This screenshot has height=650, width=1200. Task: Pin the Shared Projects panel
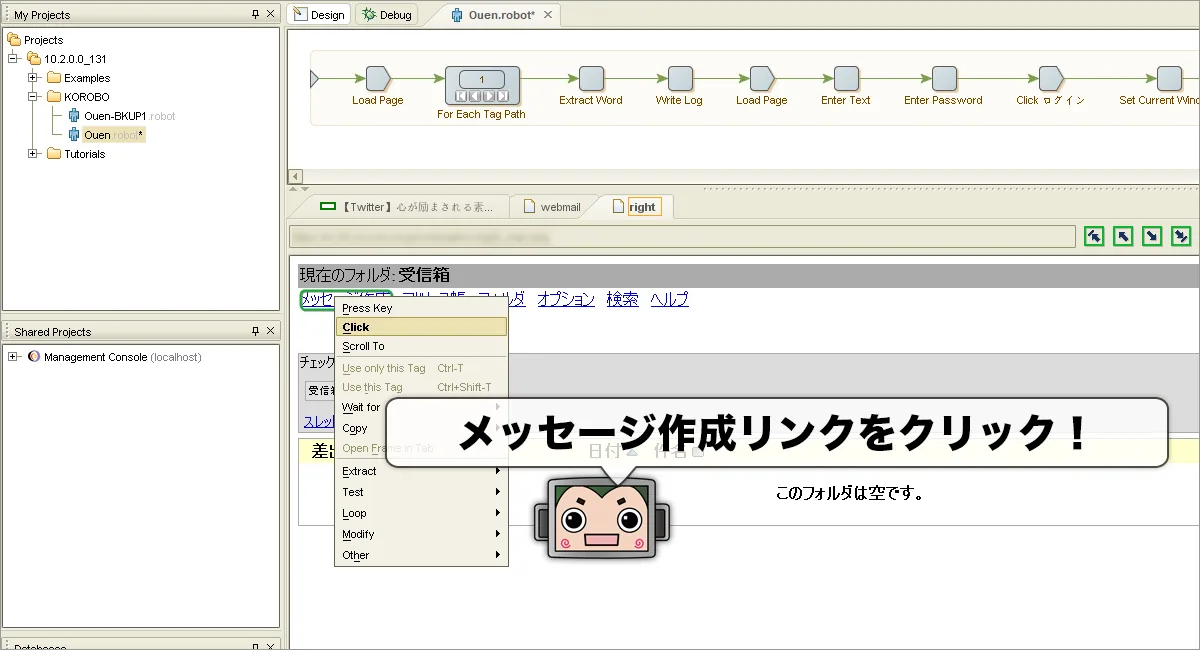pos(255,331)
